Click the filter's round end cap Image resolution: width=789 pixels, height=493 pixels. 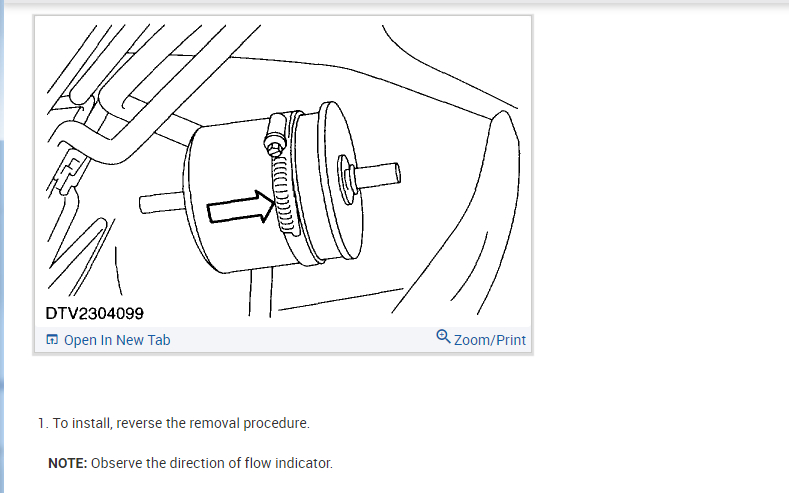point(341,180)
